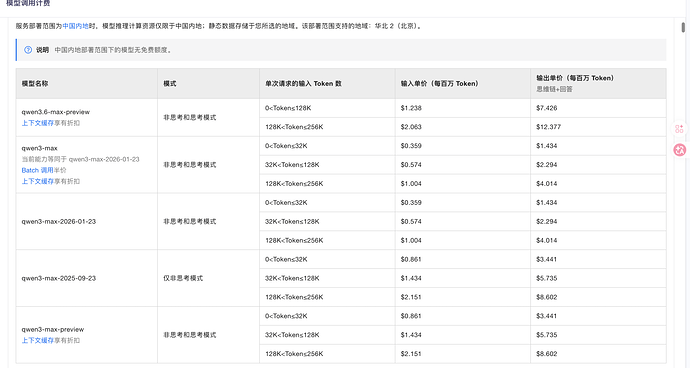
Task: Click 非思考和思考模式 in the qwen3-max-preview row
Action: coord(190,335)
